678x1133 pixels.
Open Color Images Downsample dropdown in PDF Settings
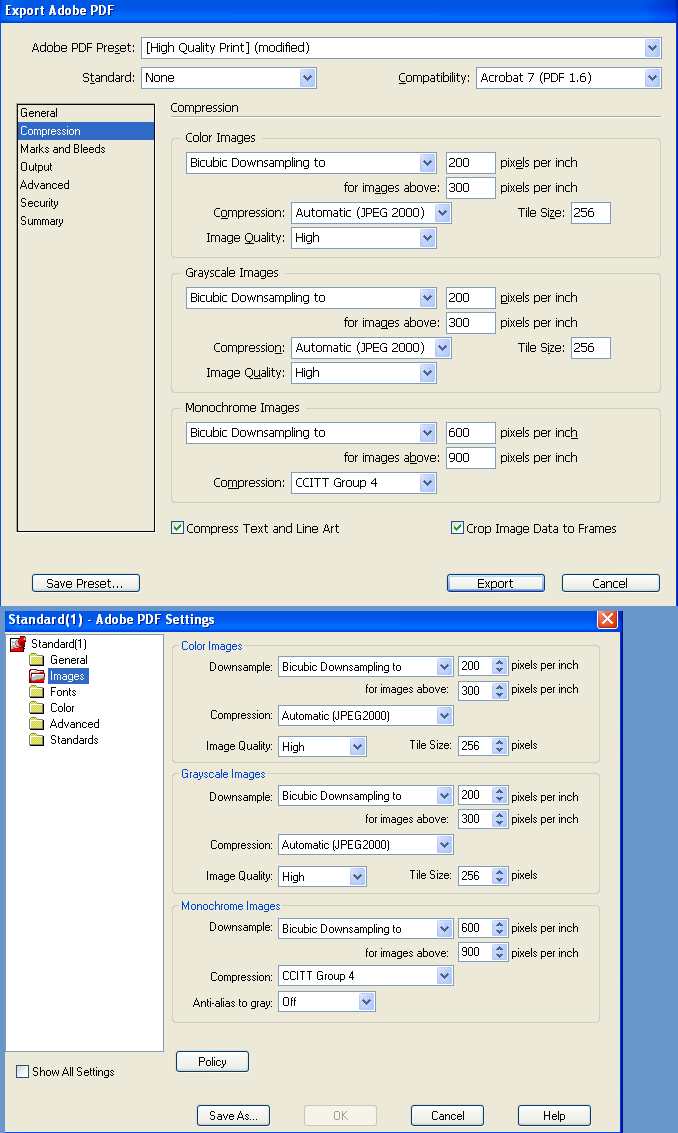coord(365,667)
